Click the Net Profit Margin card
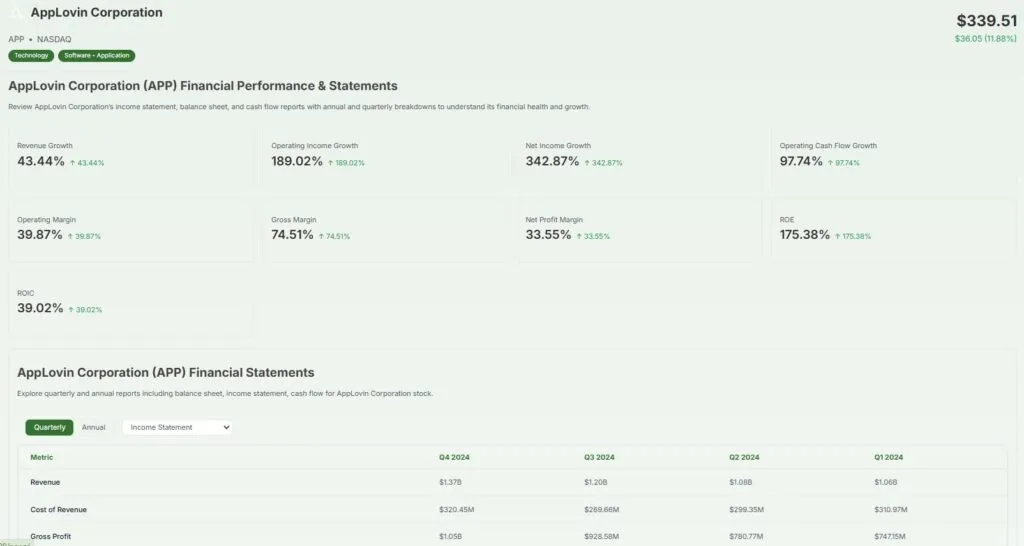The height and width of the screenshot is (546, 1024). coord(640,228)
